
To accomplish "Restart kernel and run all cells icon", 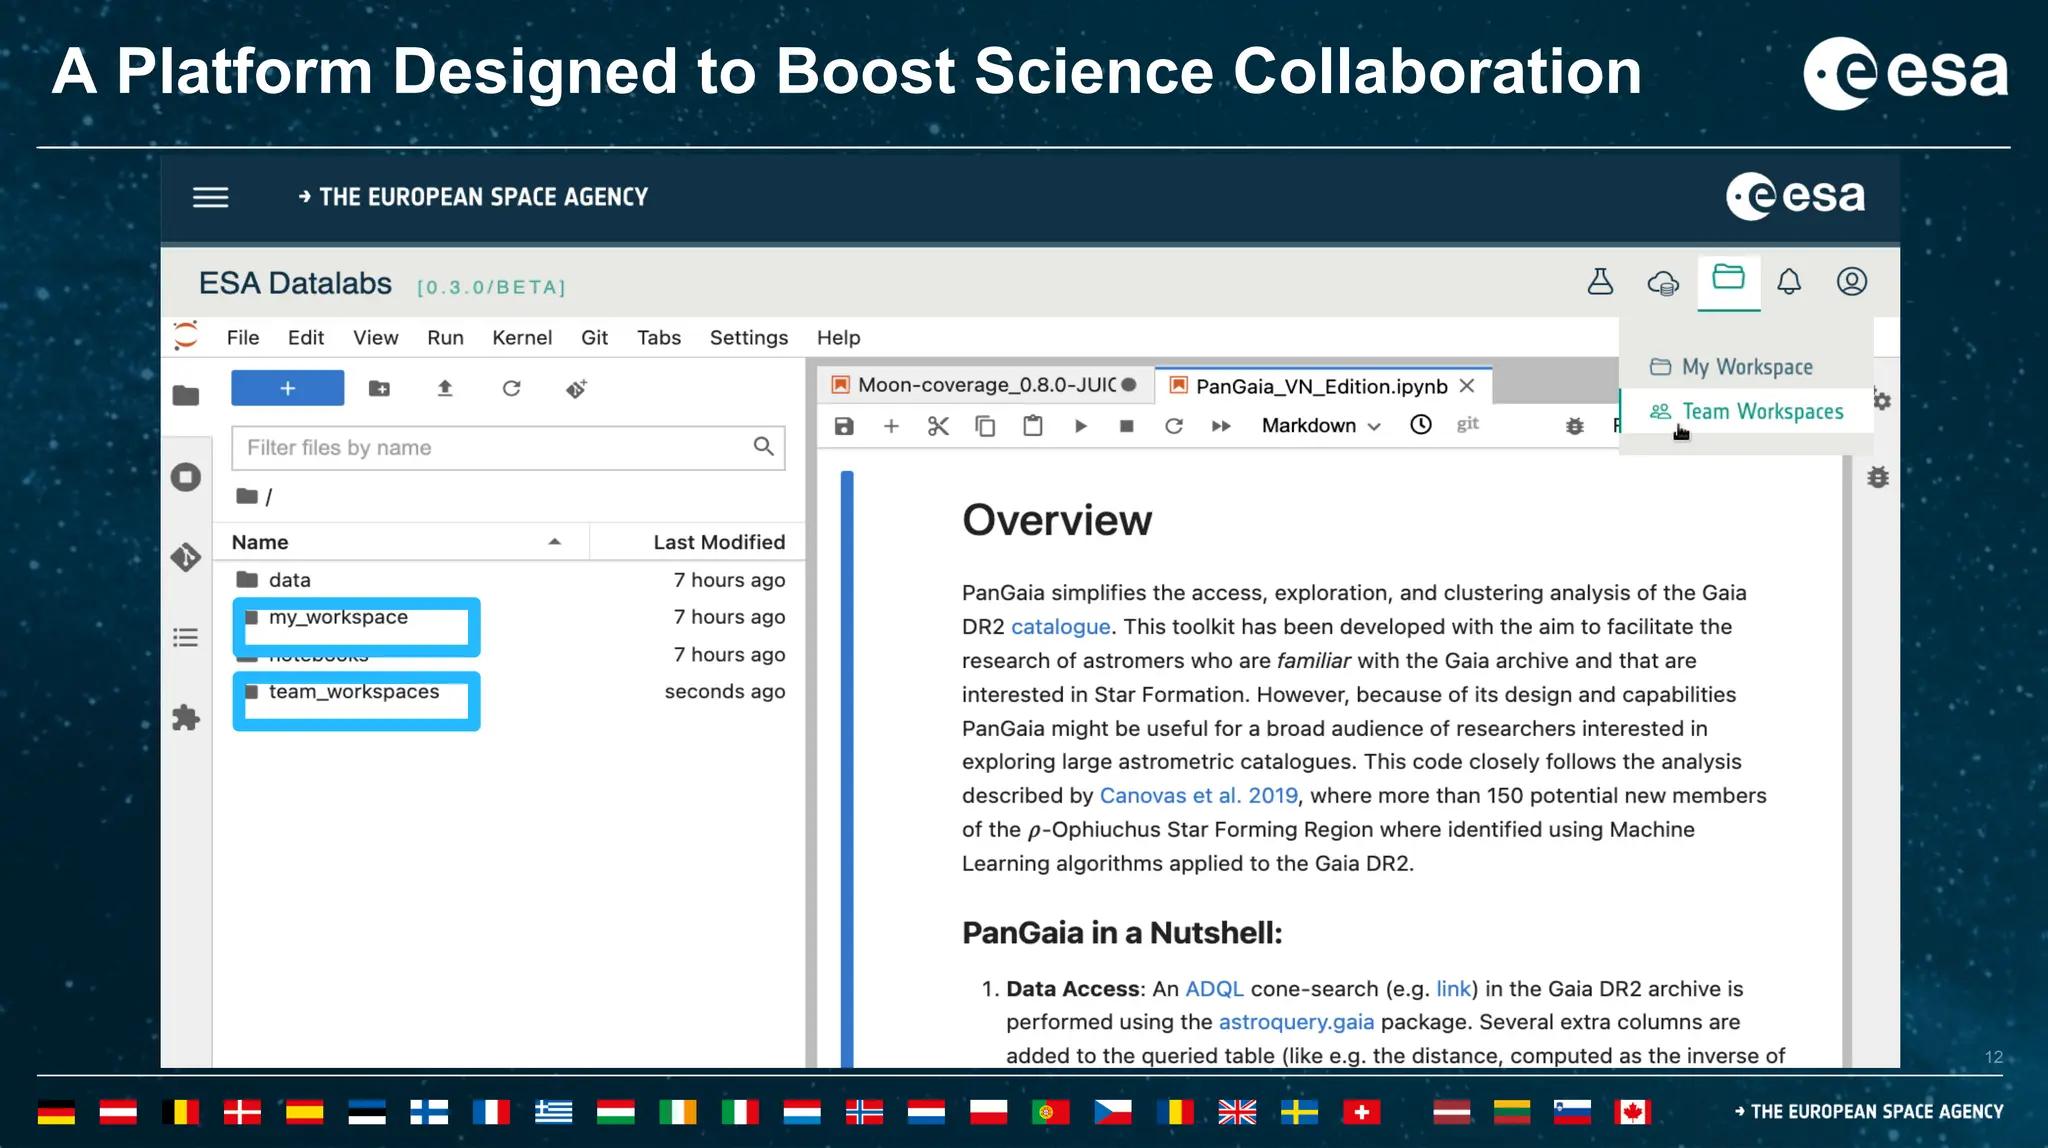I will [1221, 426].
